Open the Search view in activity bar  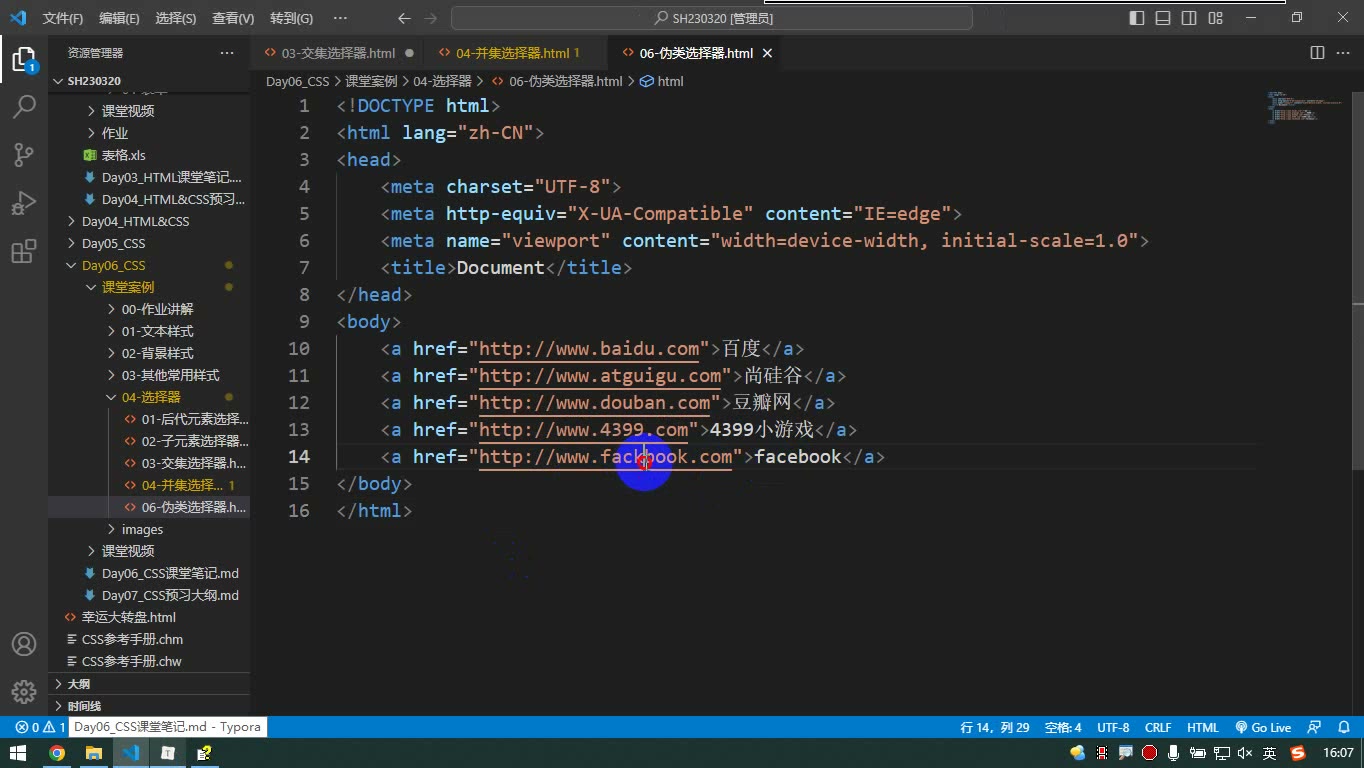click(x=24, y=106)
